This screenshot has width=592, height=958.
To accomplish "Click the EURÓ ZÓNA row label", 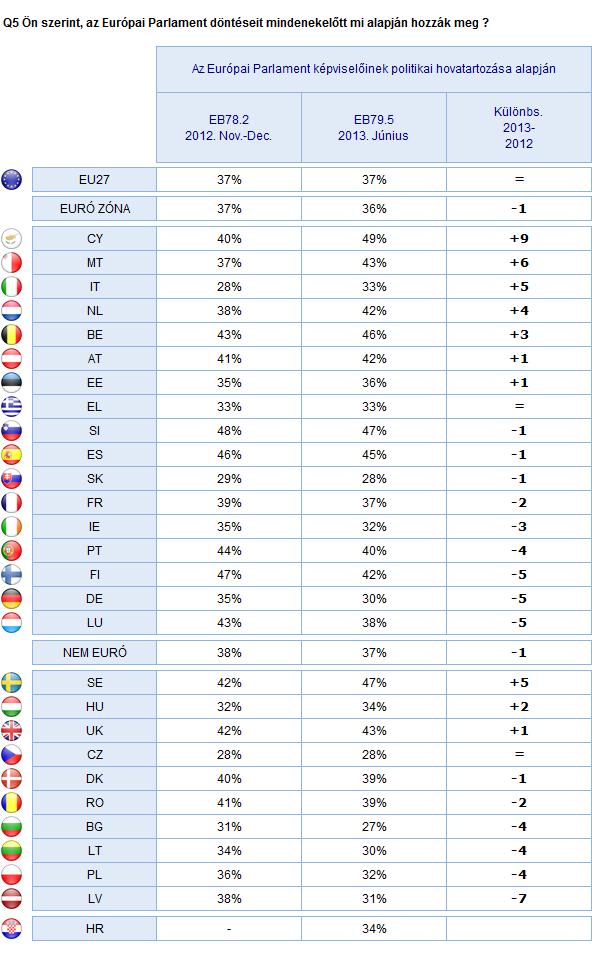I will pyautogui.click(x=95, y=208).
